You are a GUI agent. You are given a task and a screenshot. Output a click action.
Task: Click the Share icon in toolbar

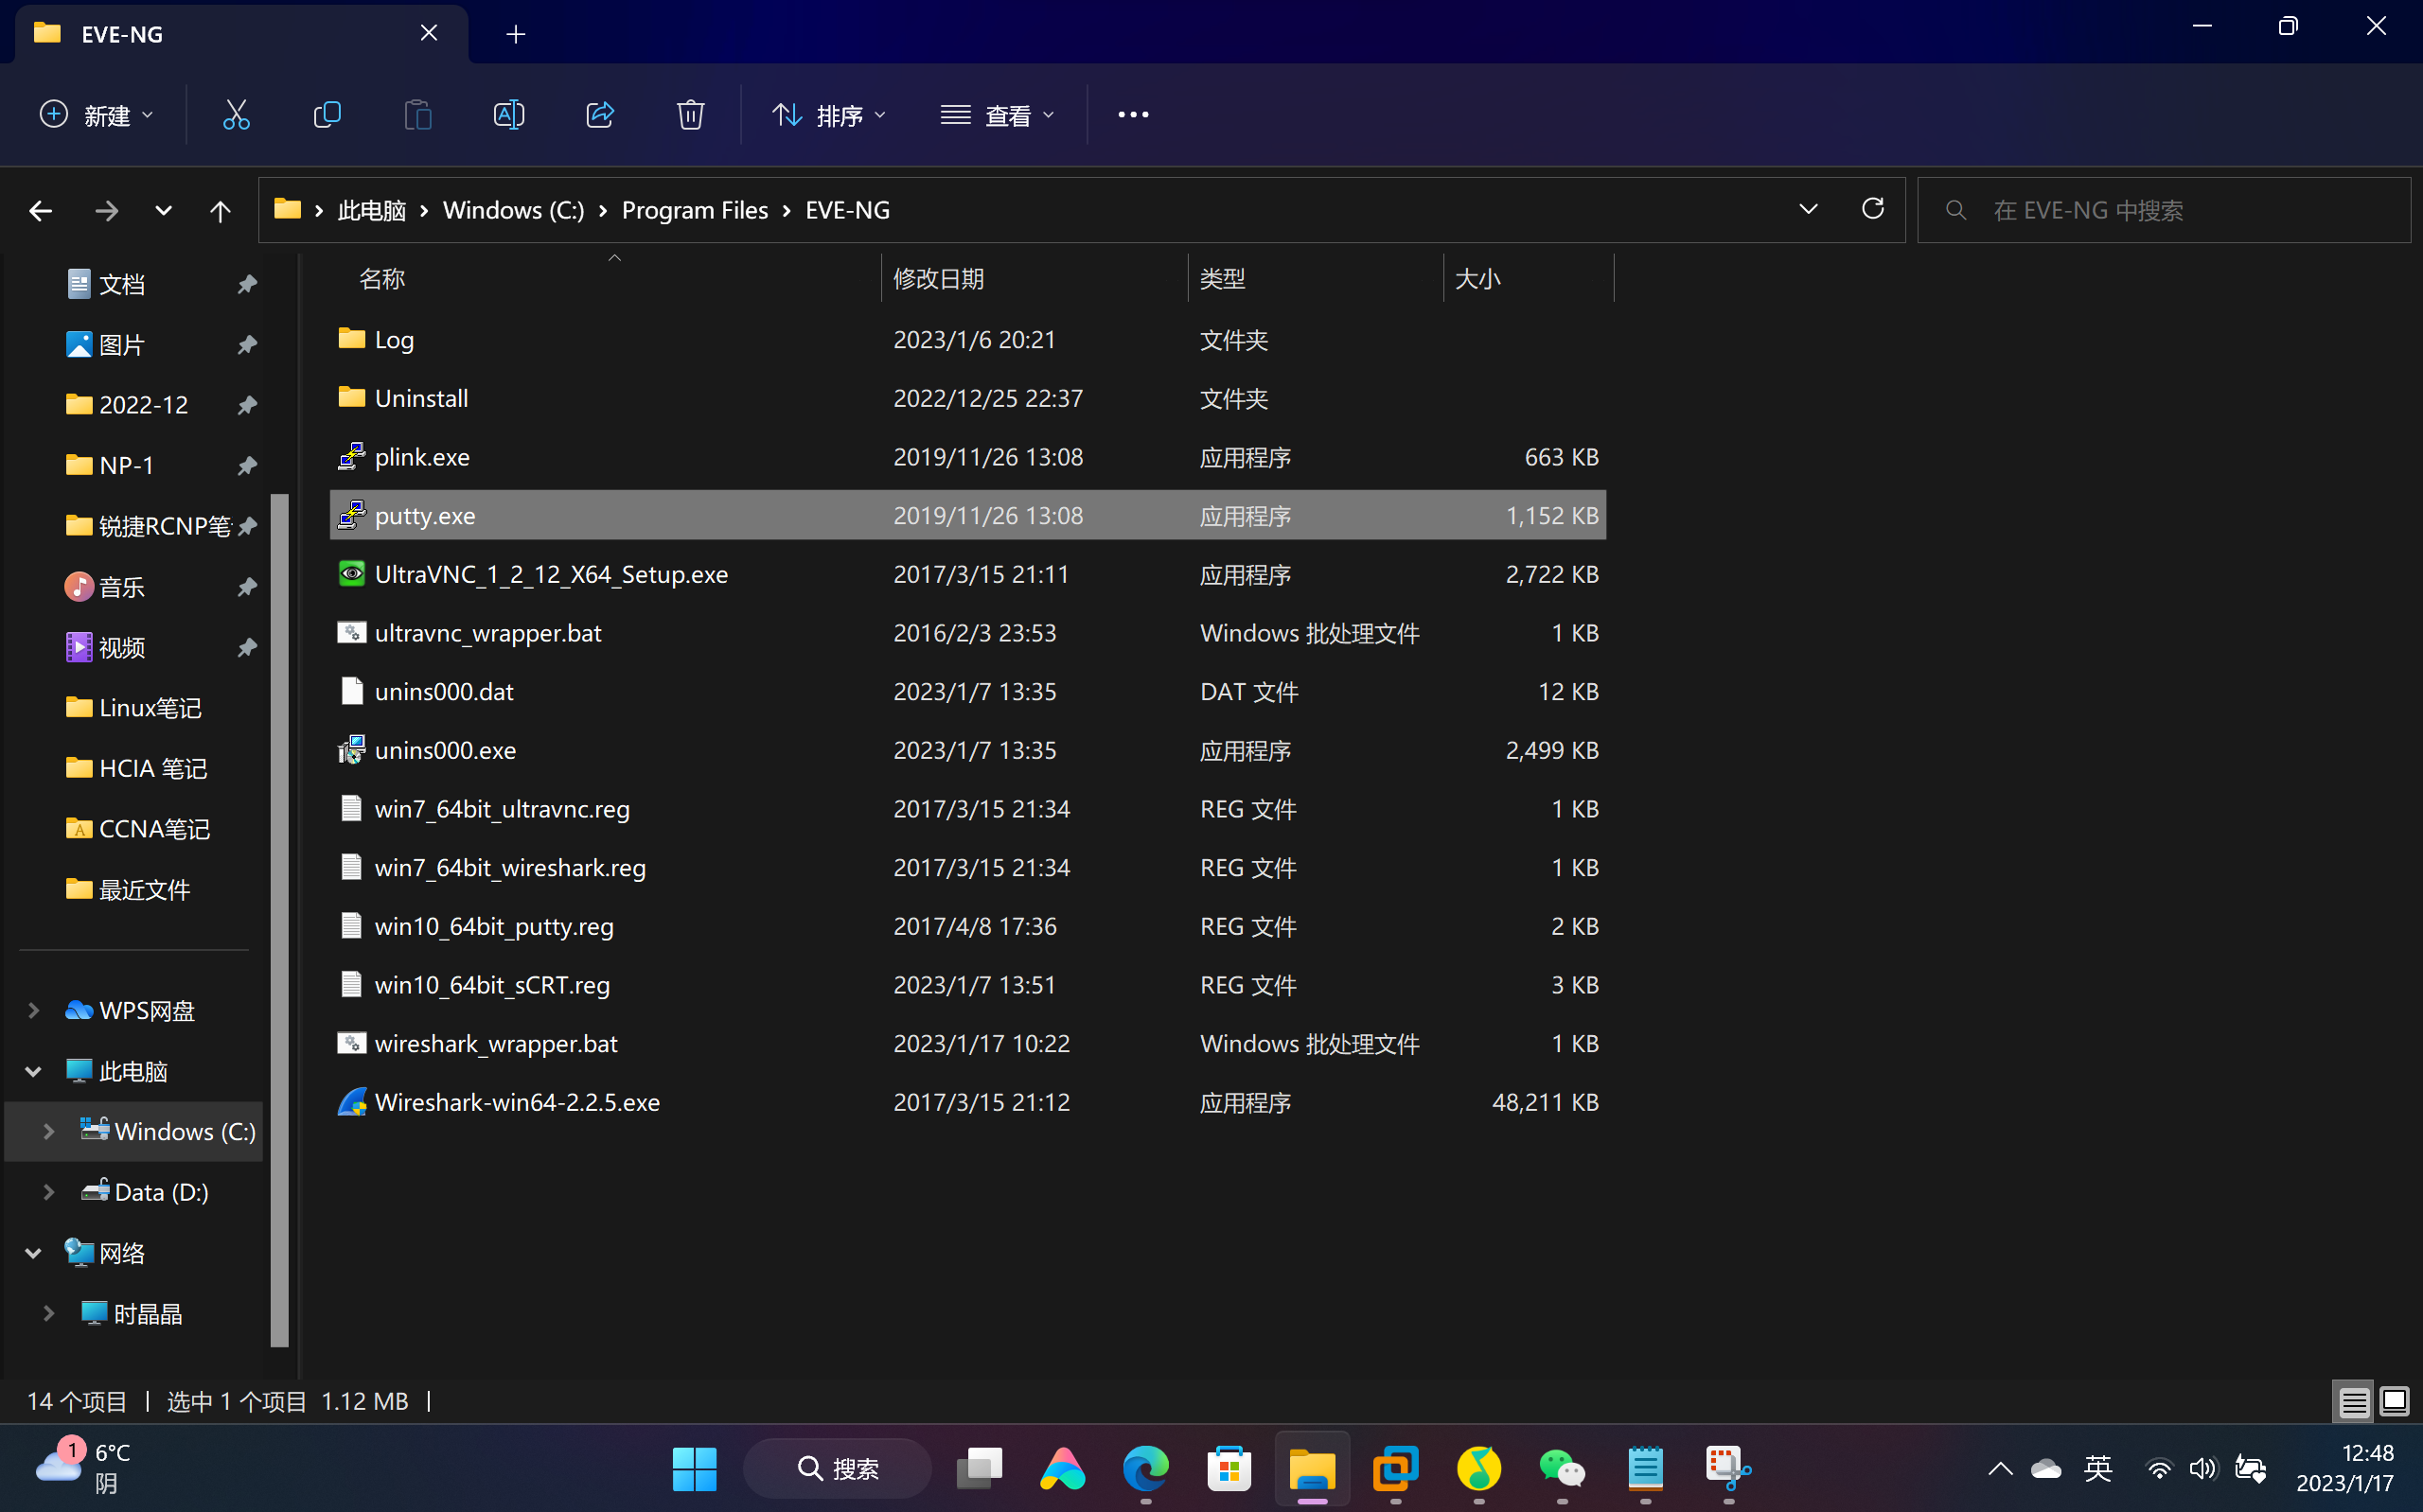(600, 115)
